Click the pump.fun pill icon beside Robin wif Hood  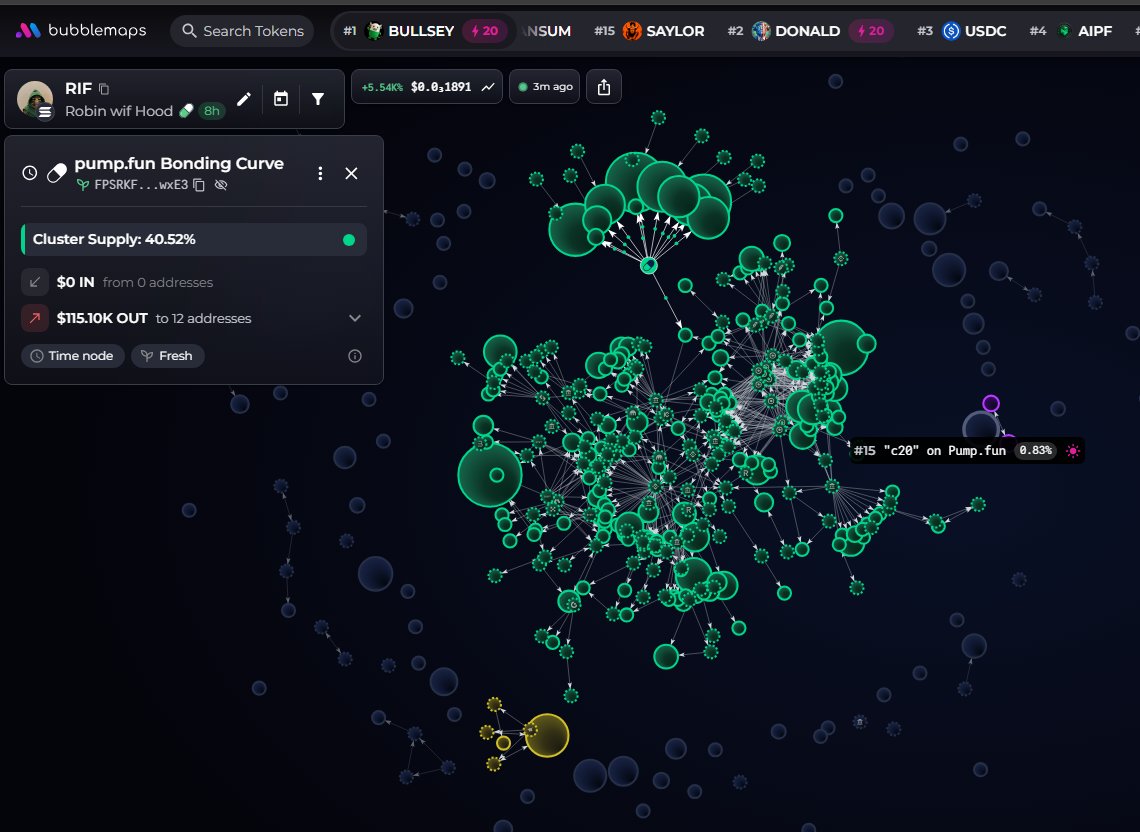tap(187, 111)
